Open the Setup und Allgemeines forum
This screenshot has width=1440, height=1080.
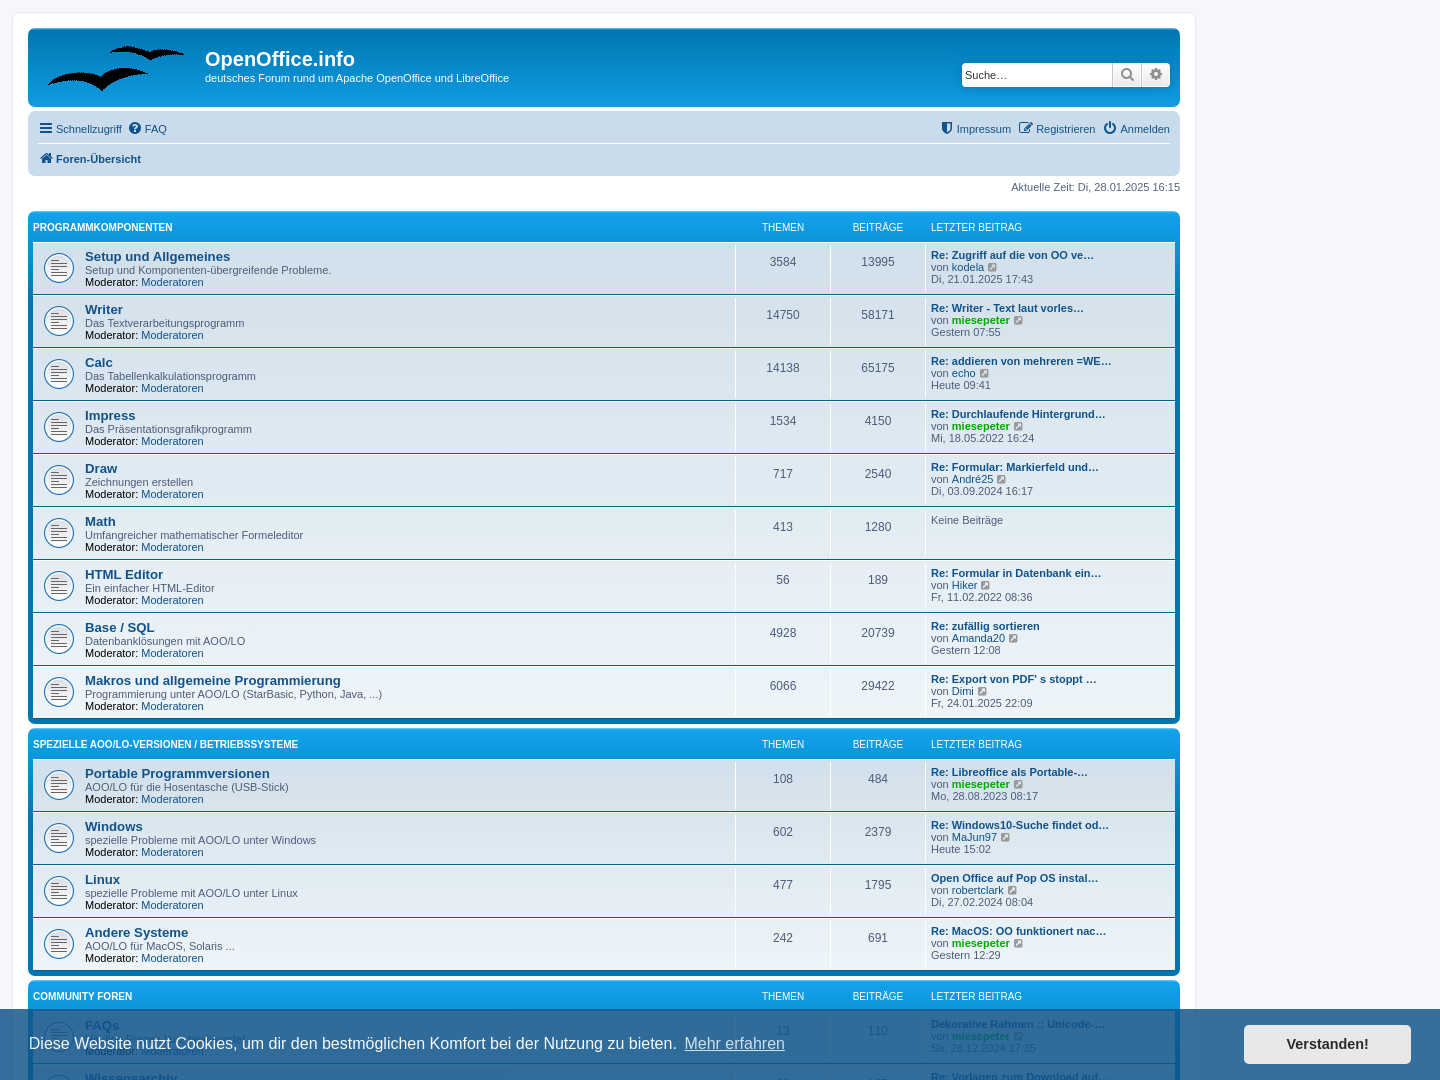[x=157, y=257]
